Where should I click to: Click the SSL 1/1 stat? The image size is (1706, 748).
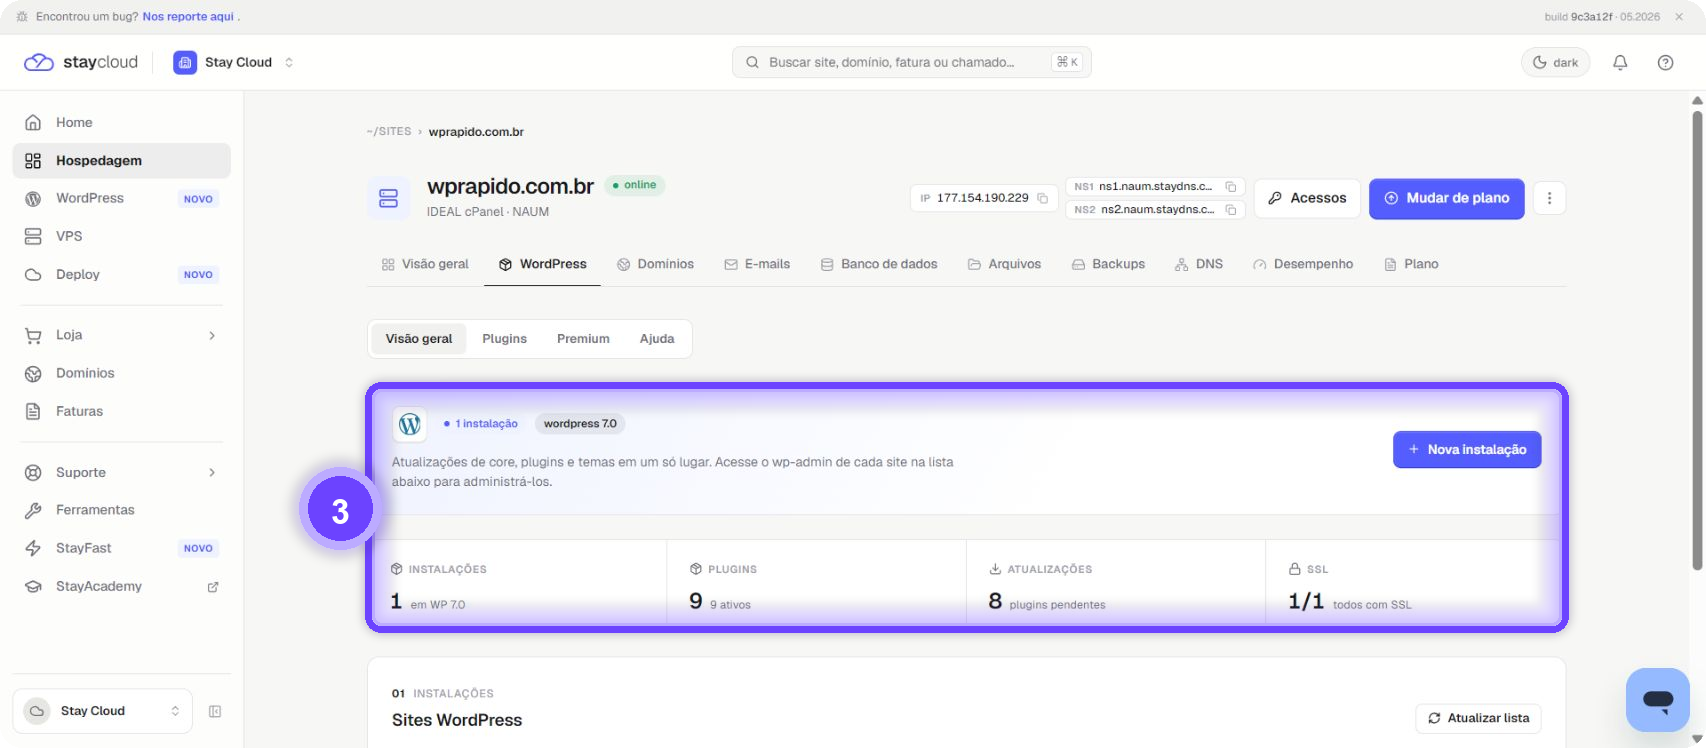point(1414,586)
